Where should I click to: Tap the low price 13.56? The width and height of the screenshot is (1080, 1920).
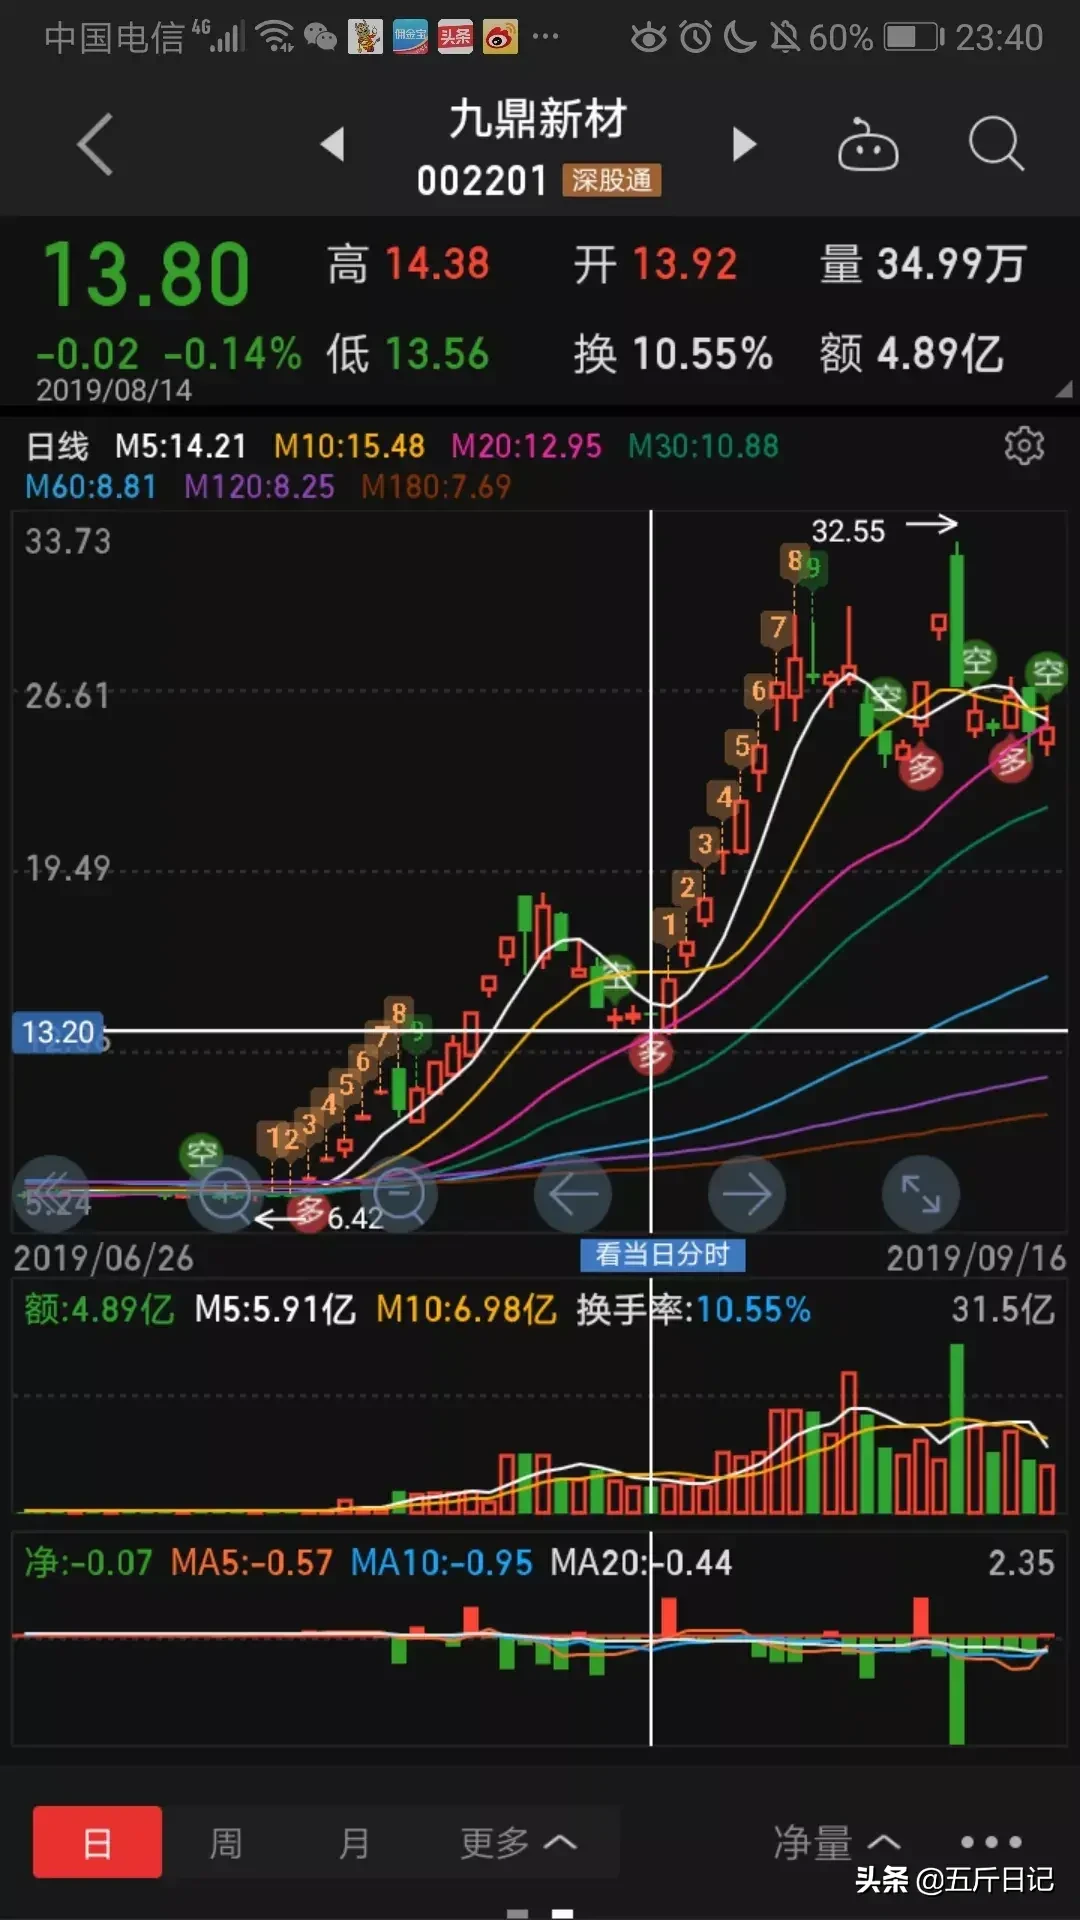(437, 354)
